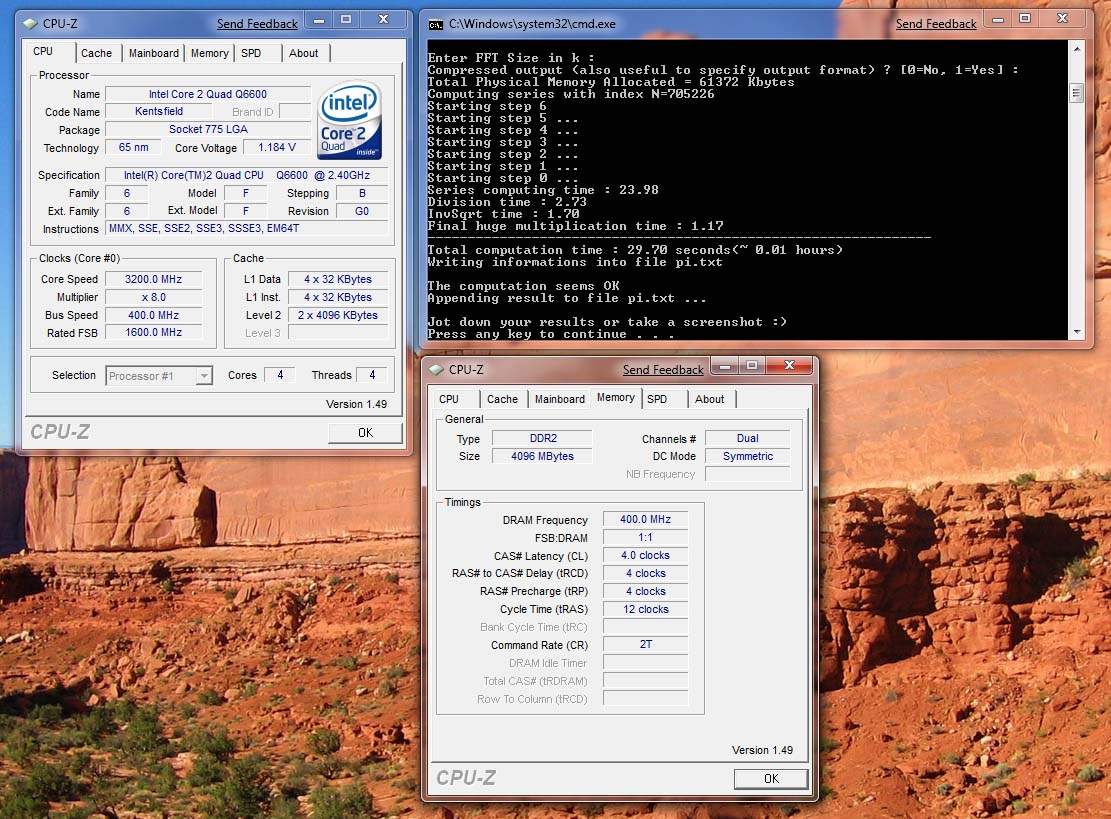Image resolution: width=1111 pixels, height=819 pixels.
Task: Click the 'Series computing time : 23.98' line
Action: (x=543, y=190)
